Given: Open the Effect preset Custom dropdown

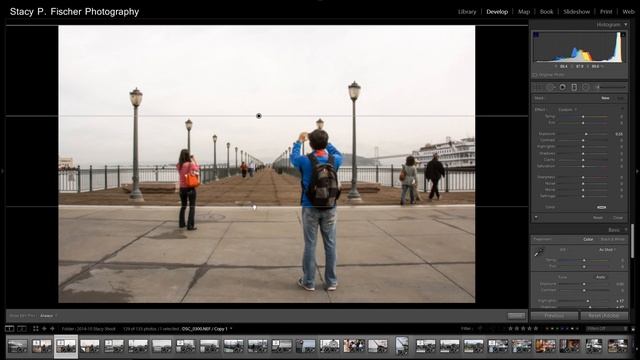Looking at the screenshot, I should coord(568,109).
